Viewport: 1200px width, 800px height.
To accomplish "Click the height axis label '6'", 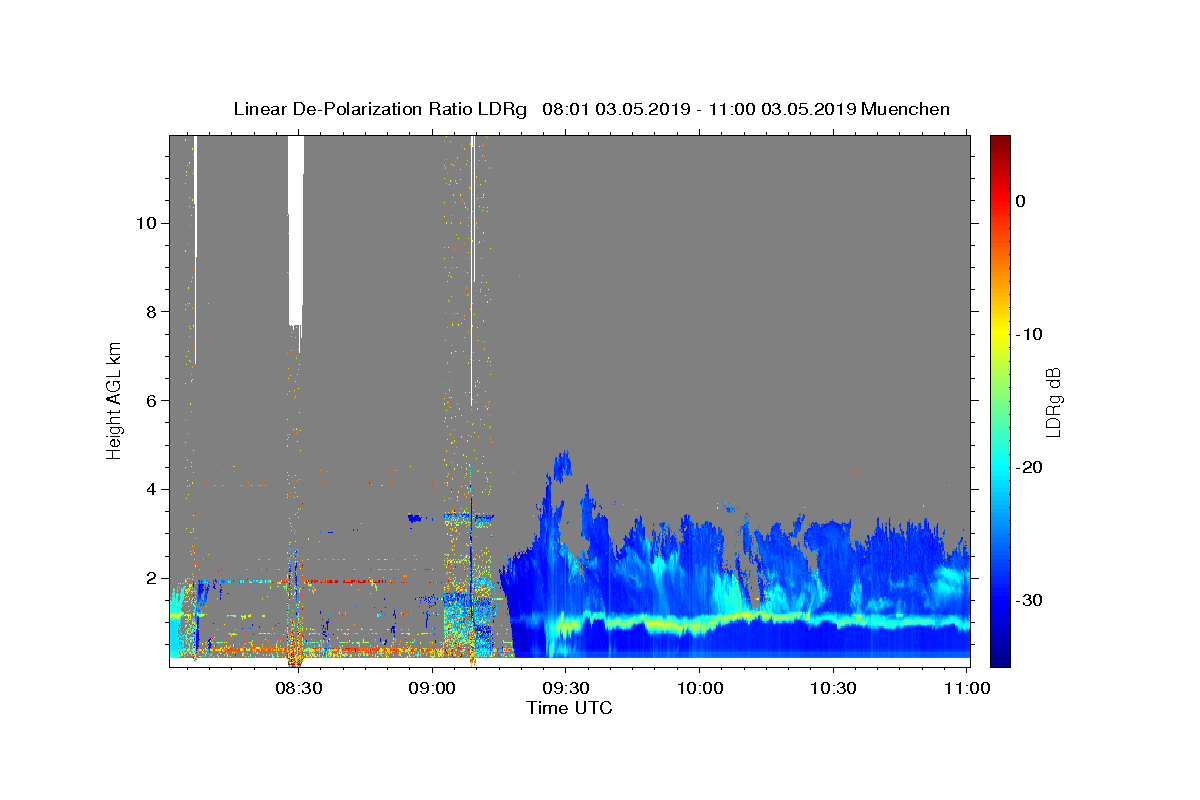I will click(x=151, y=400).
